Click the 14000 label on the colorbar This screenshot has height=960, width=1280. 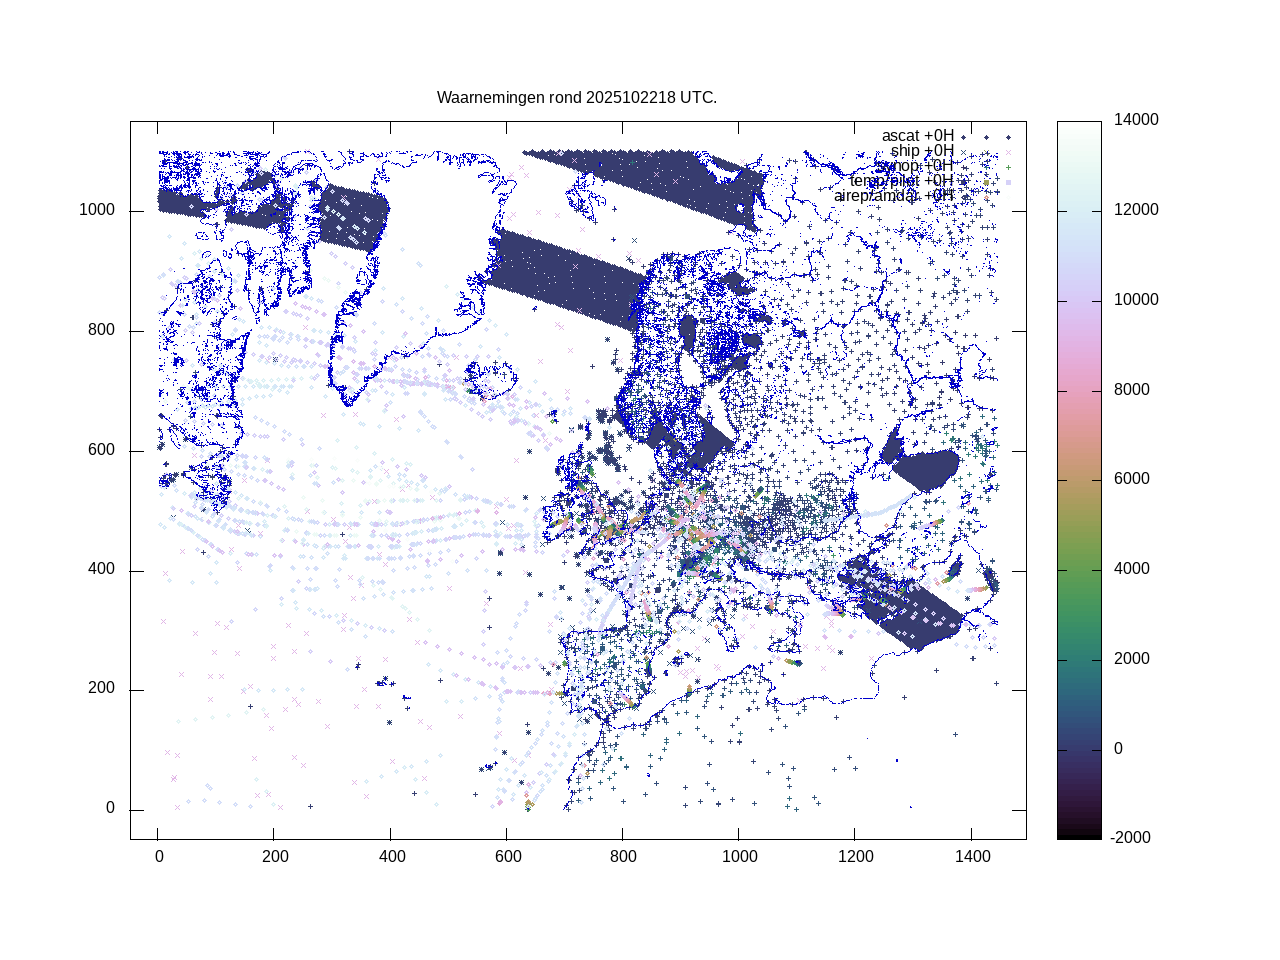point(1136,120)
